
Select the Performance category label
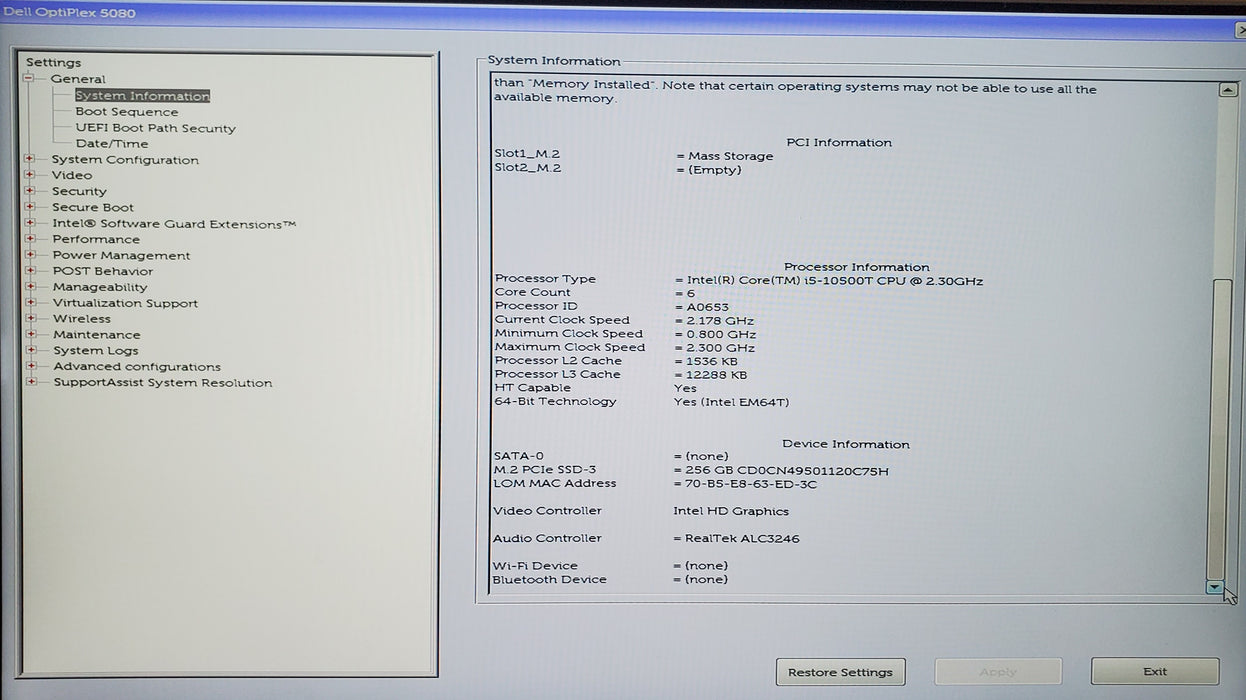[x=96, y=239]
